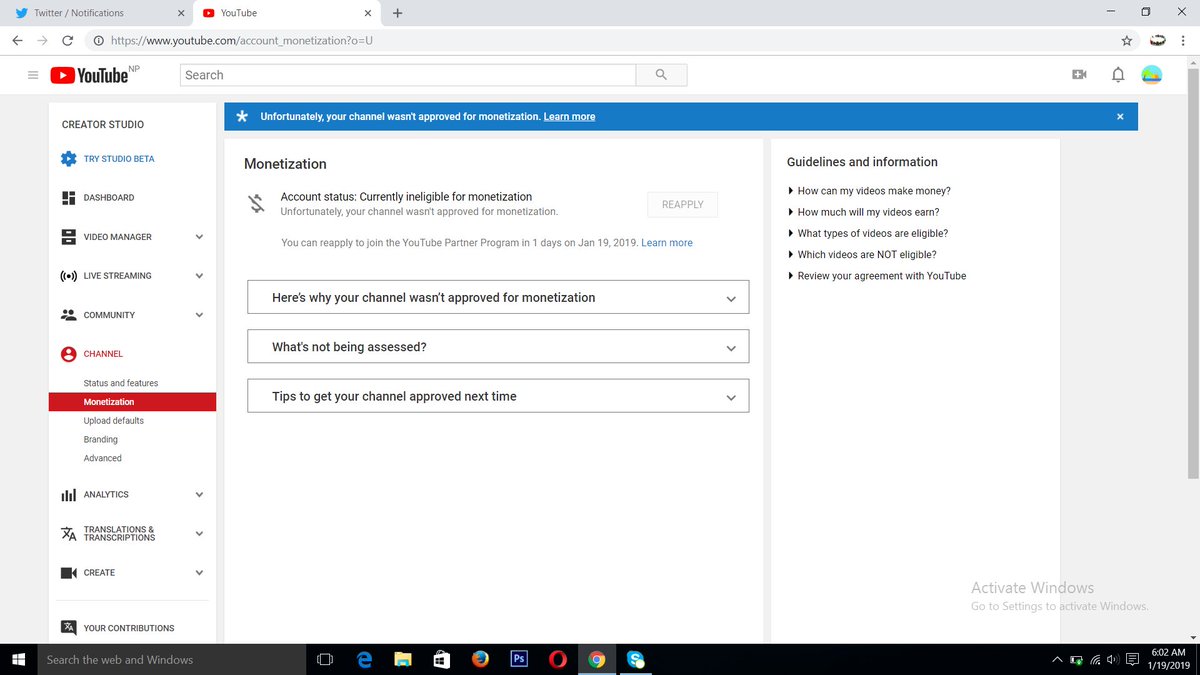This screenshot has width=1200, height=675.
Task: Click TRY STUDIO BETA link
Action: click(118, 159)
